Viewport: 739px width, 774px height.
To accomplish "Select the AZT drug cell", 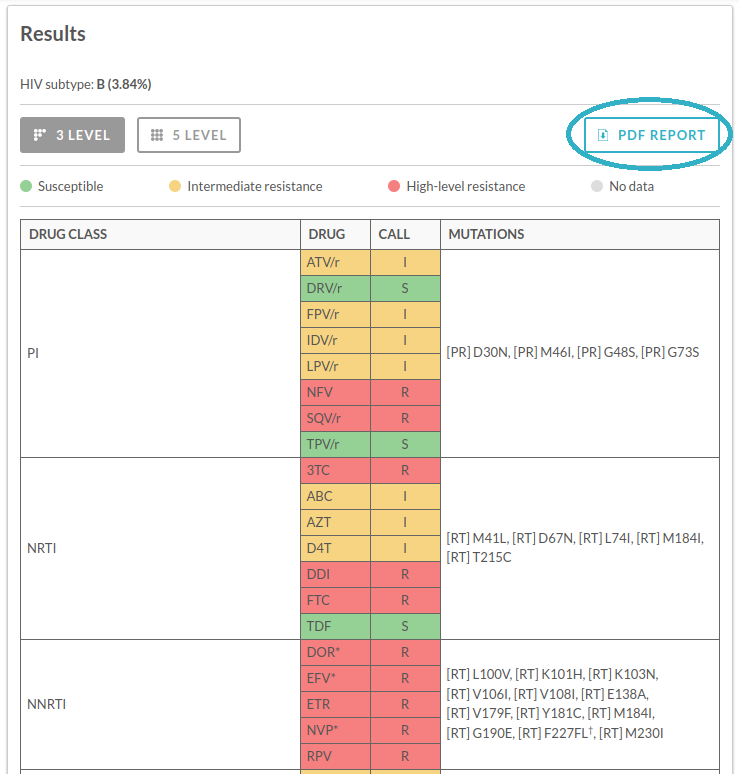I will (335, 522).
